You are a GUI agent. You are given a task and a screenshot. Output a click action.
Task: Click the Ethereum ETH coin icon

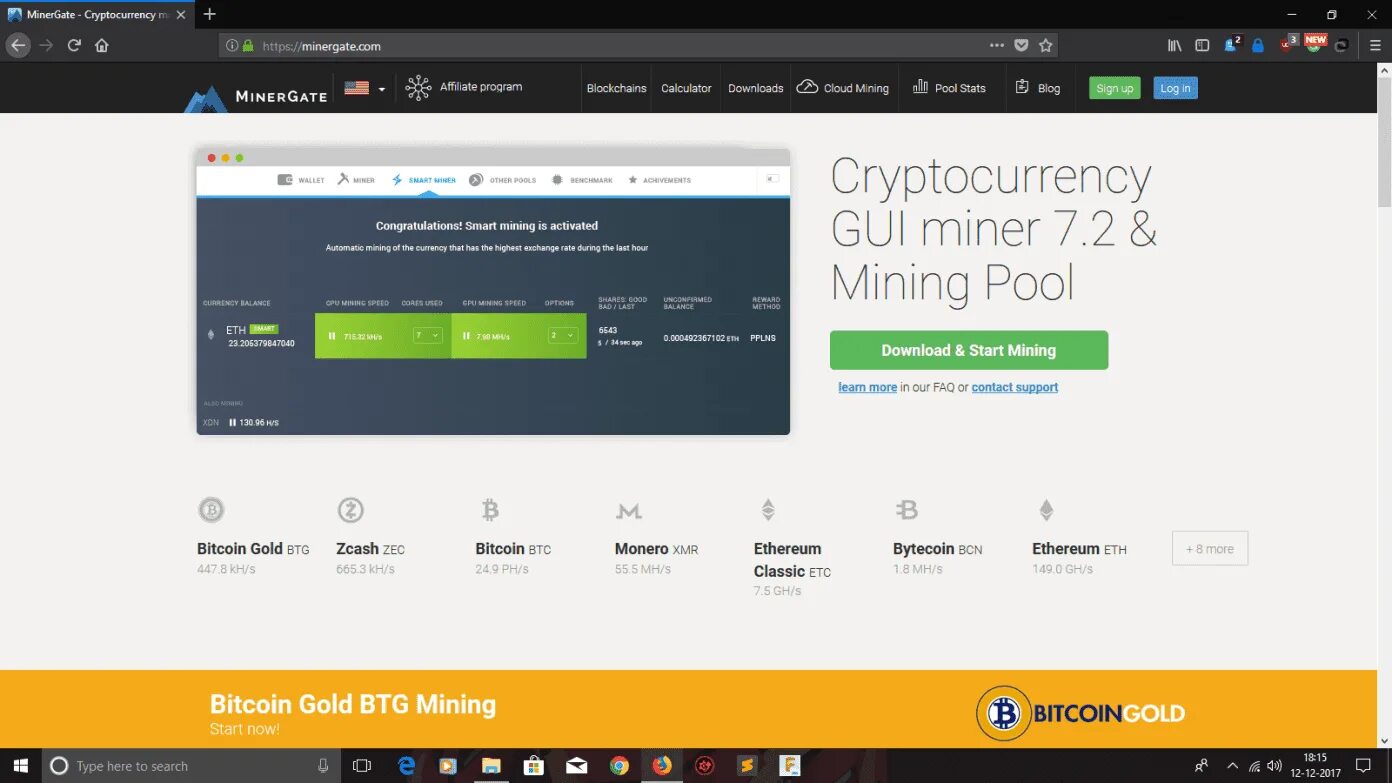(1046, 511)
